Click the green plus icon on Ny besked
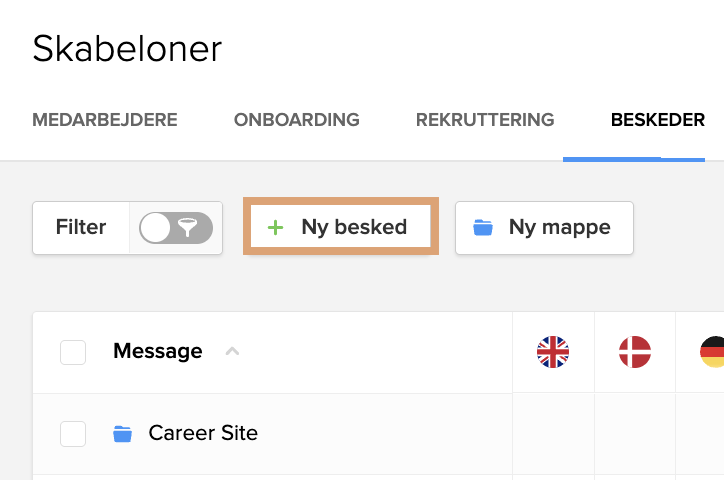The height and width of the screenshot is (480, 724). click(275, 228)
